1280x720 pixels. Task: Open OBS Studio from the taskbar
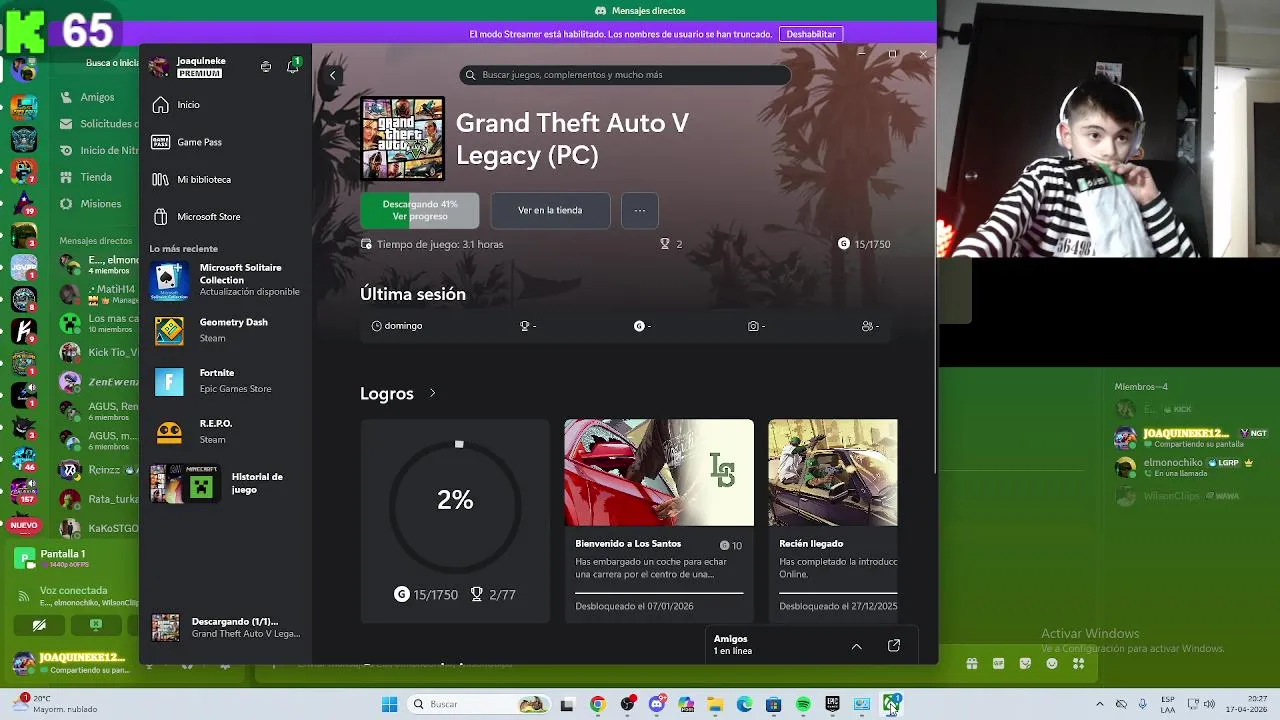tap(627, 705)
